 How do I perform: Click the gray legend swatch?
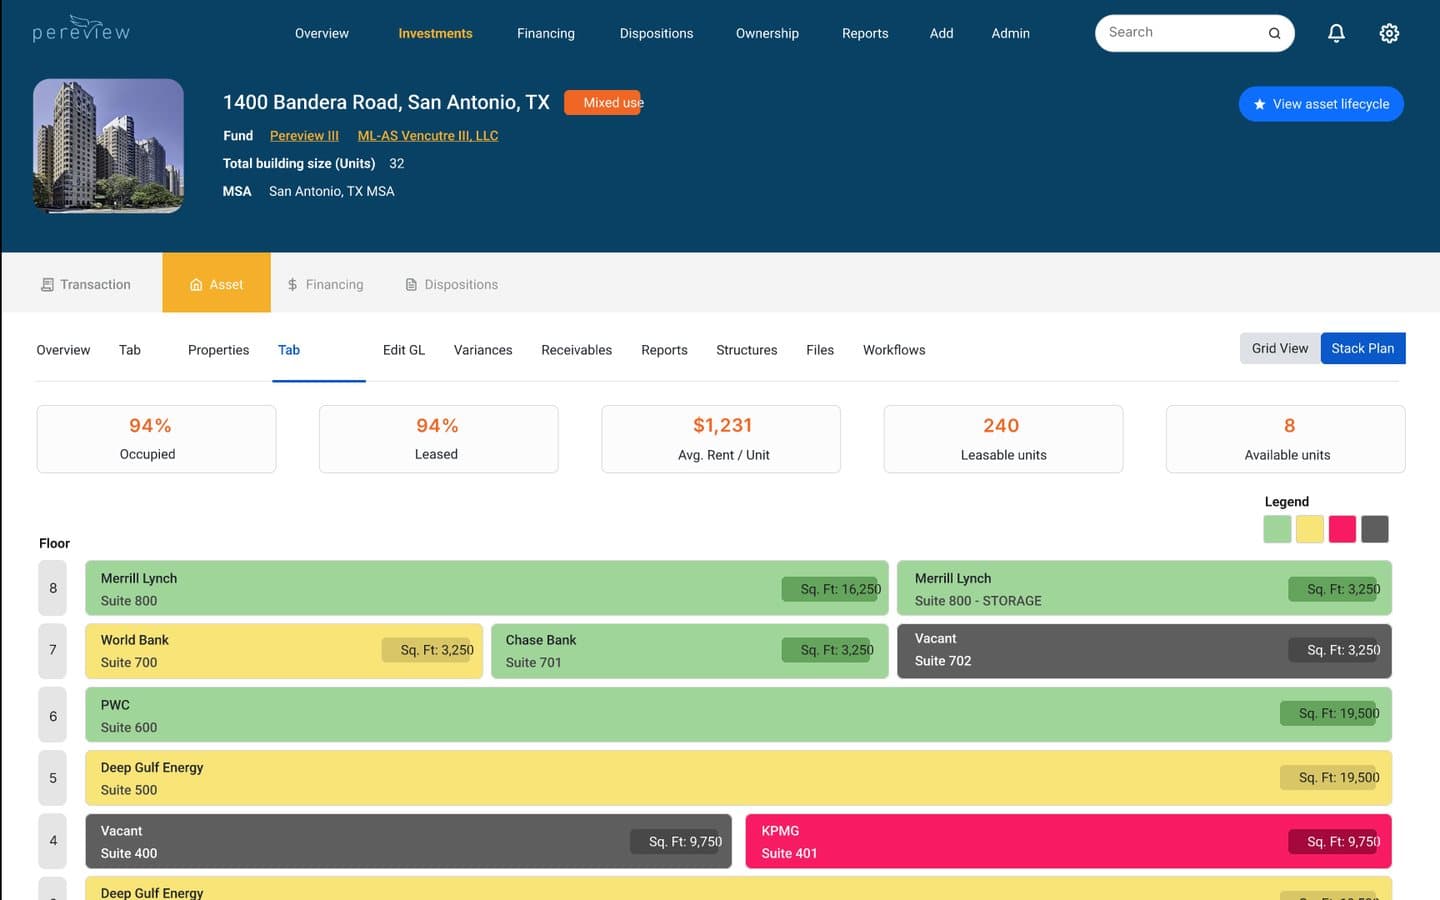[x=1375, y=529]
